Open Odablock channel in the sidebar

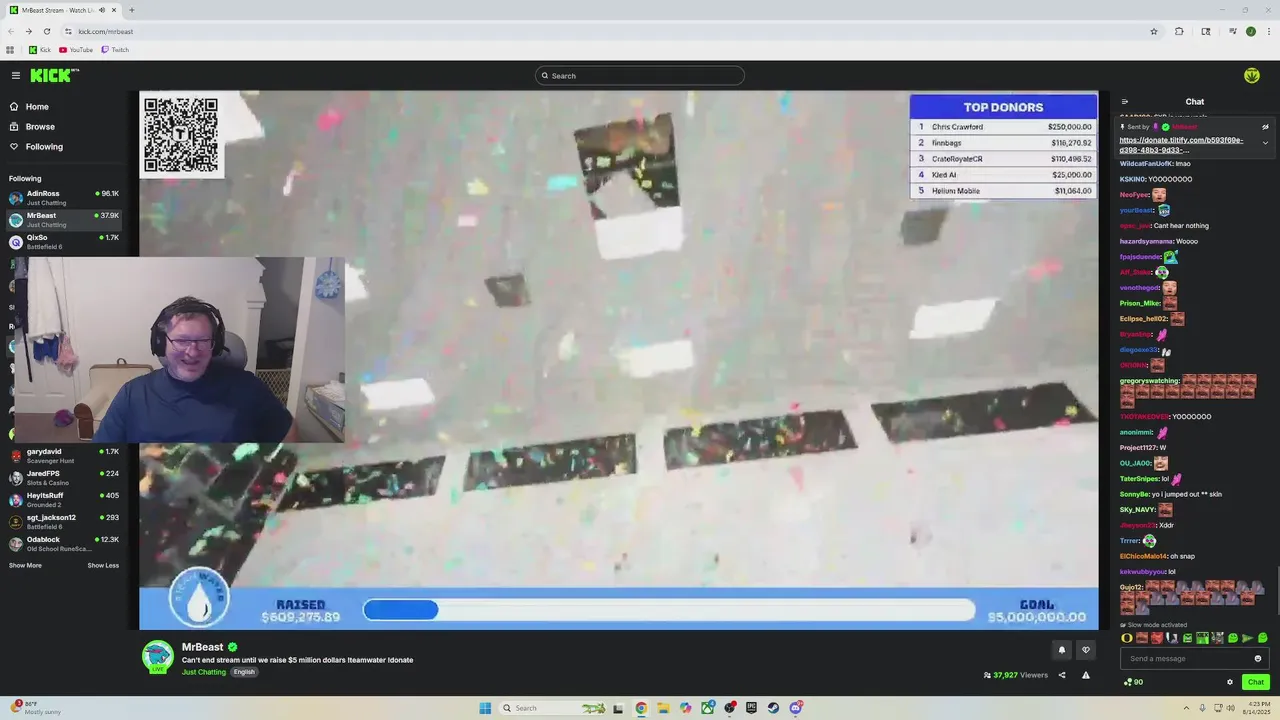(64, 543)
